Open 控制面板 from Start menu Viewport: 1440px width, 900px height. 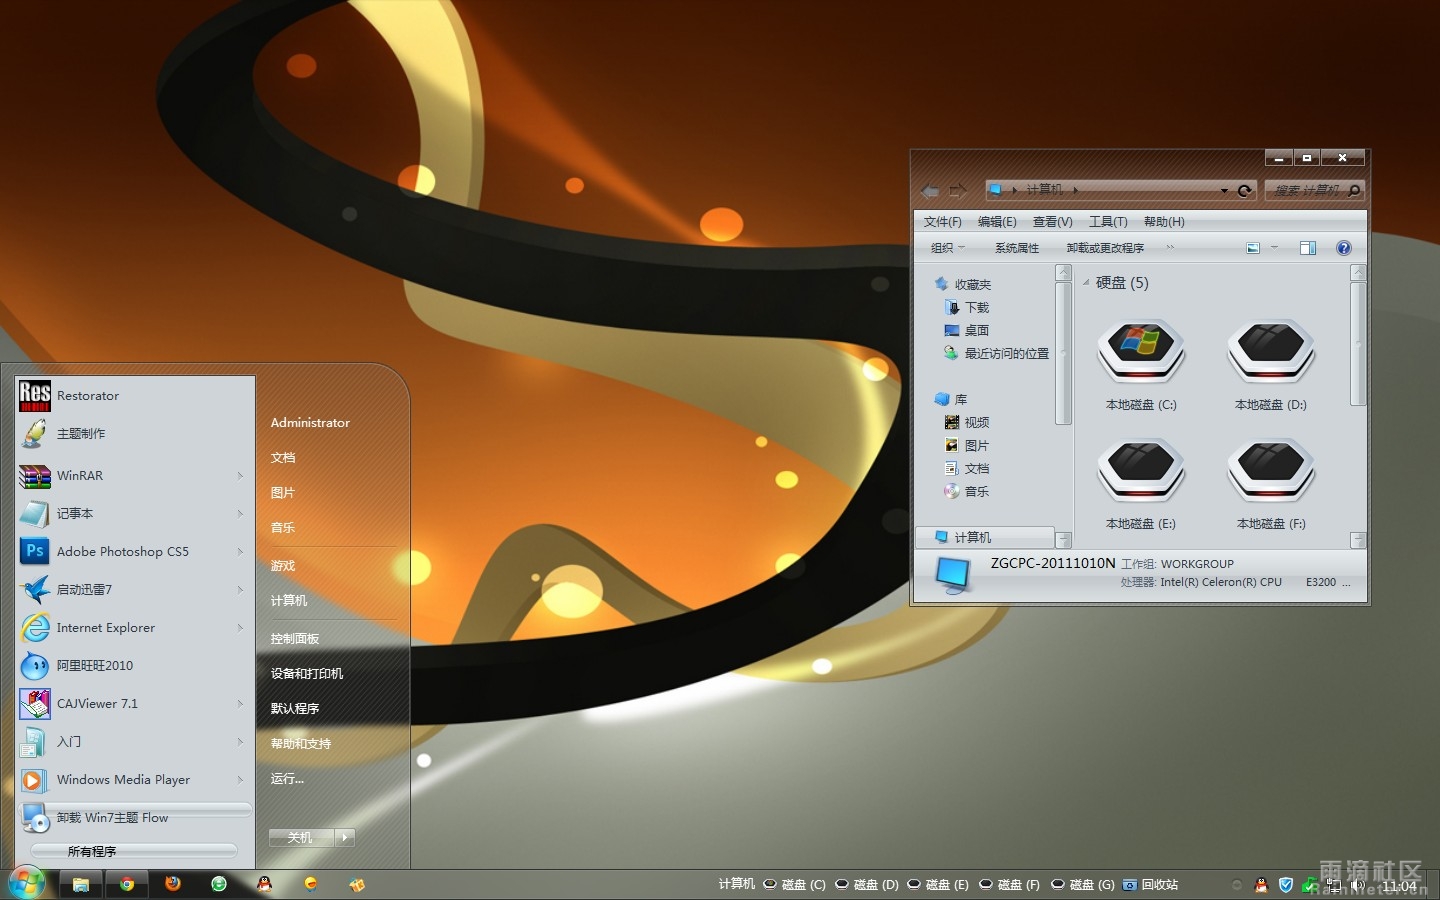coord(295,639)
